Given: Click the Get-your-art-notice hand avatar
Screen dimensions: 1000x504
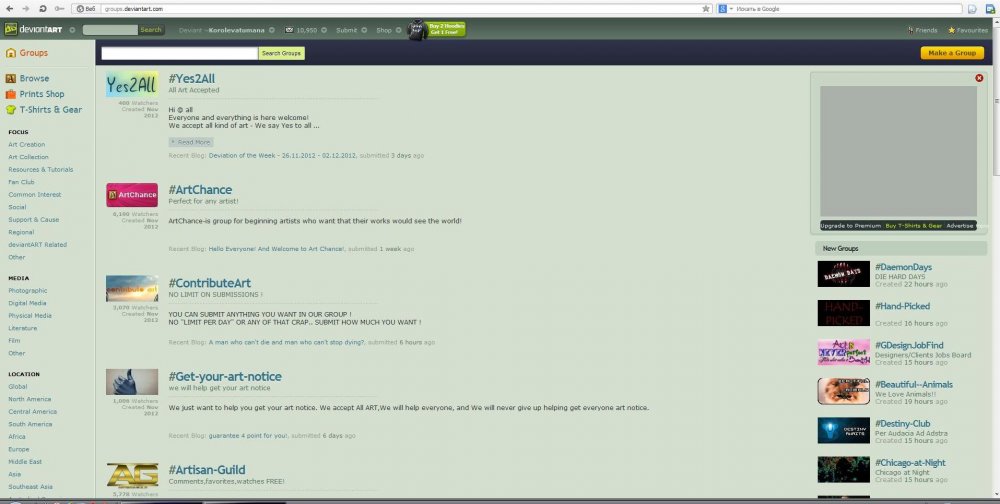Looking at the screenshot, I should click(x=132, y=382).
